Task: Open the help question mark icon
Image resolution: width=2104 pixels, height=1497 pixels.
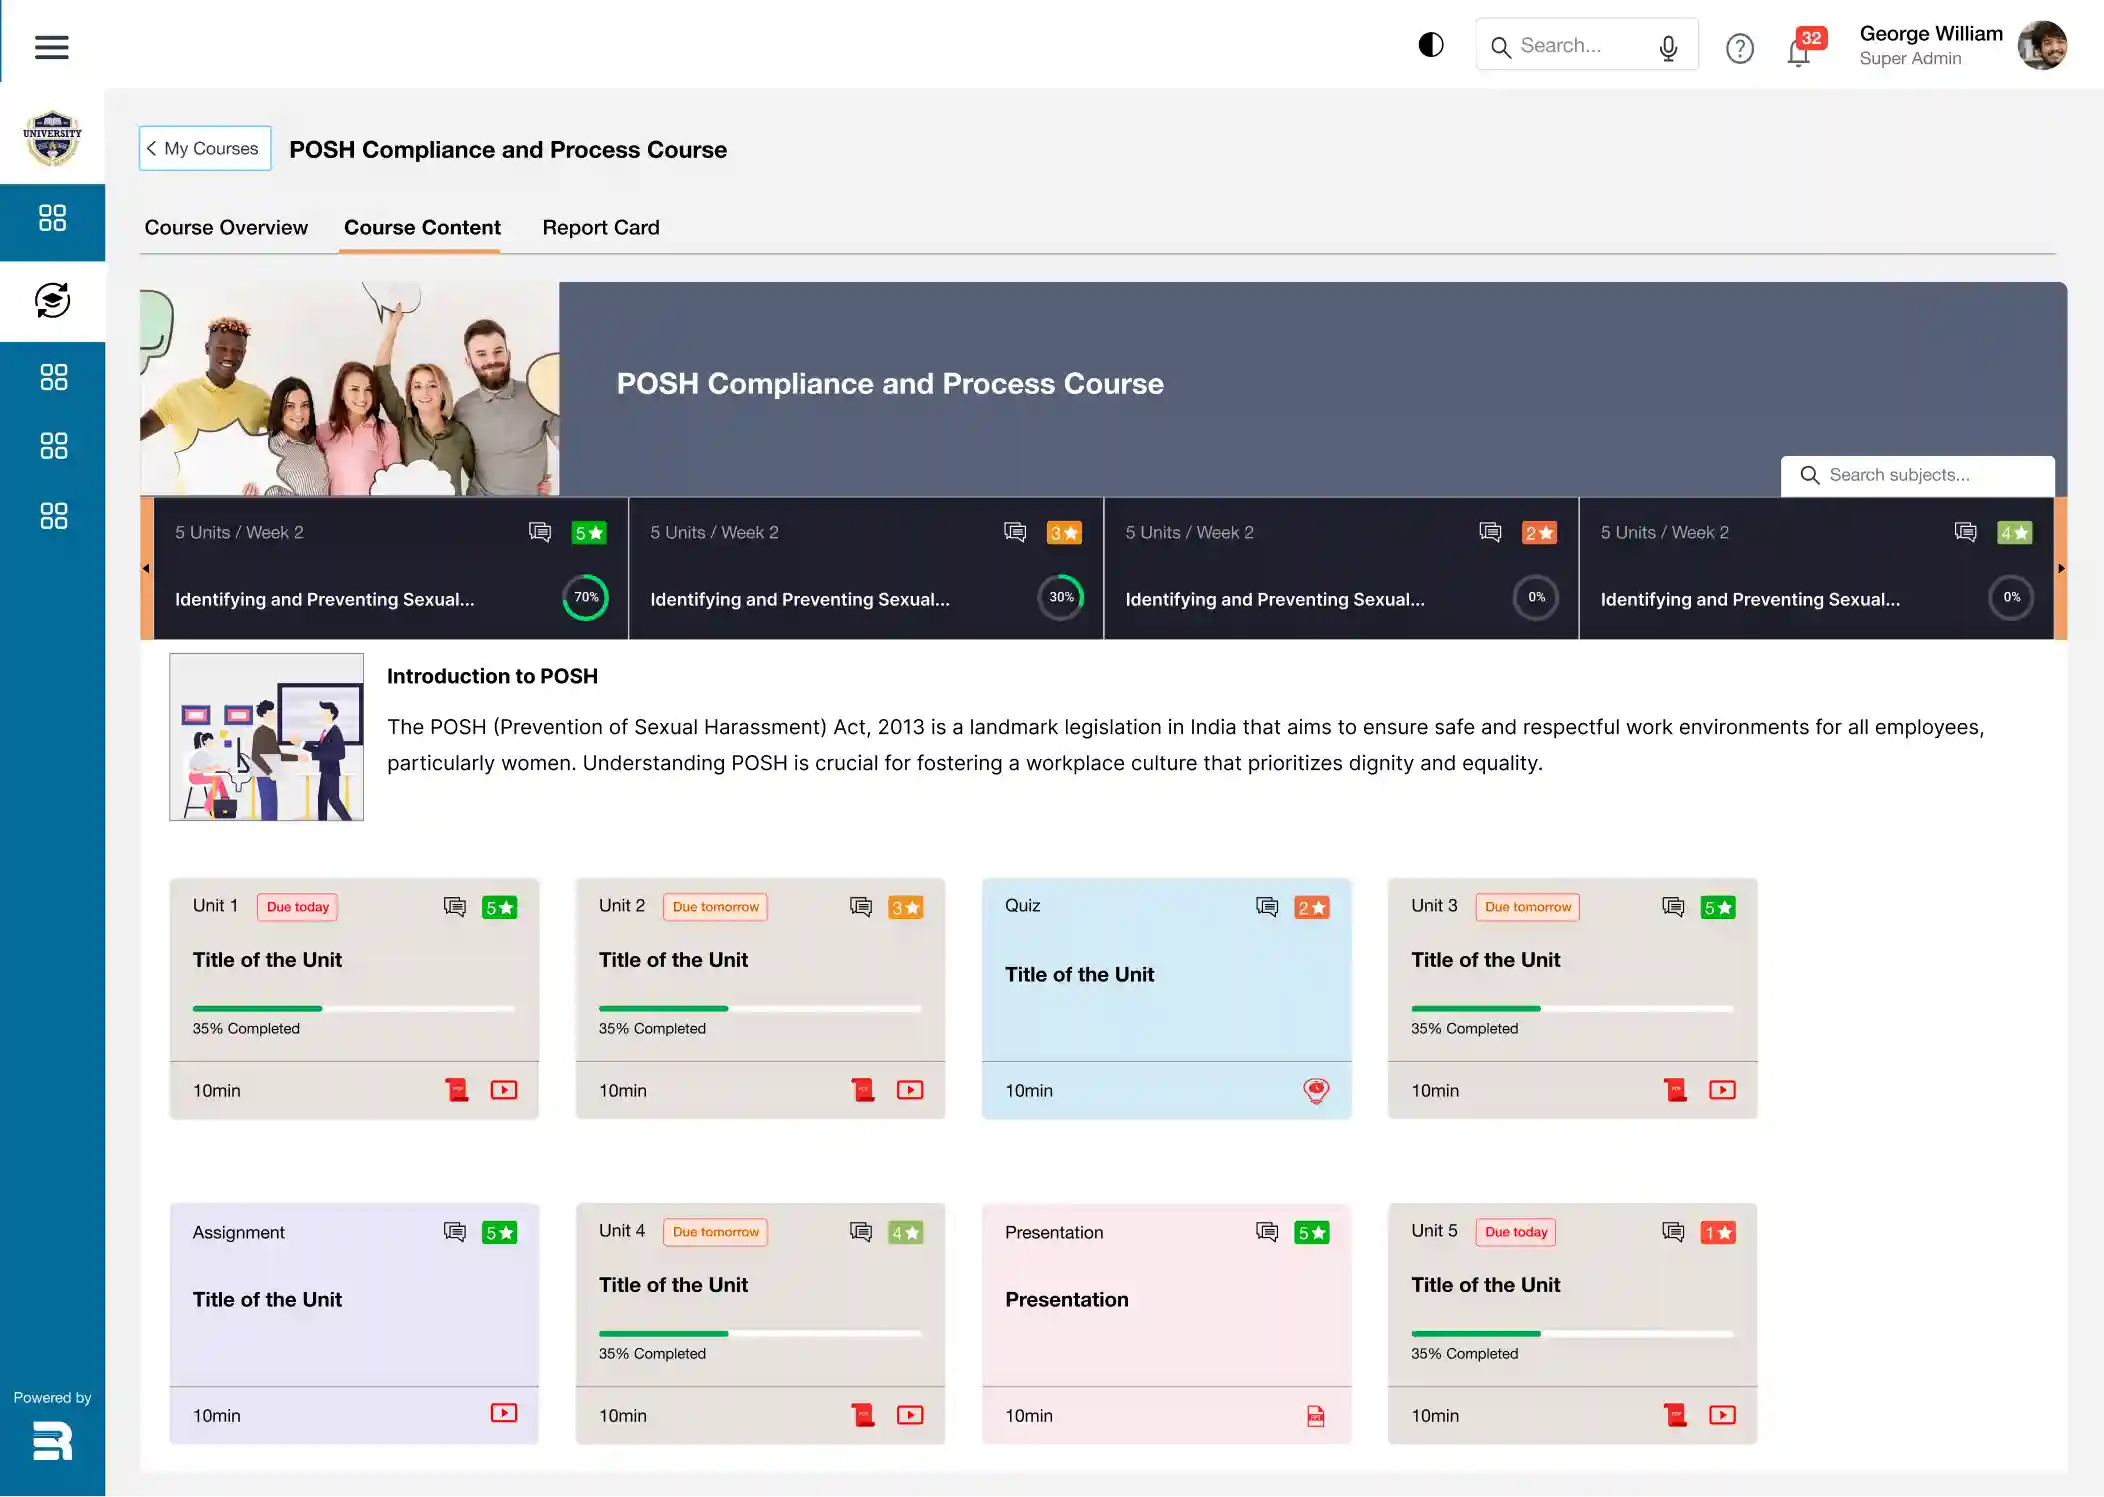Action: pyautogui.click(x=1740, y=48)
